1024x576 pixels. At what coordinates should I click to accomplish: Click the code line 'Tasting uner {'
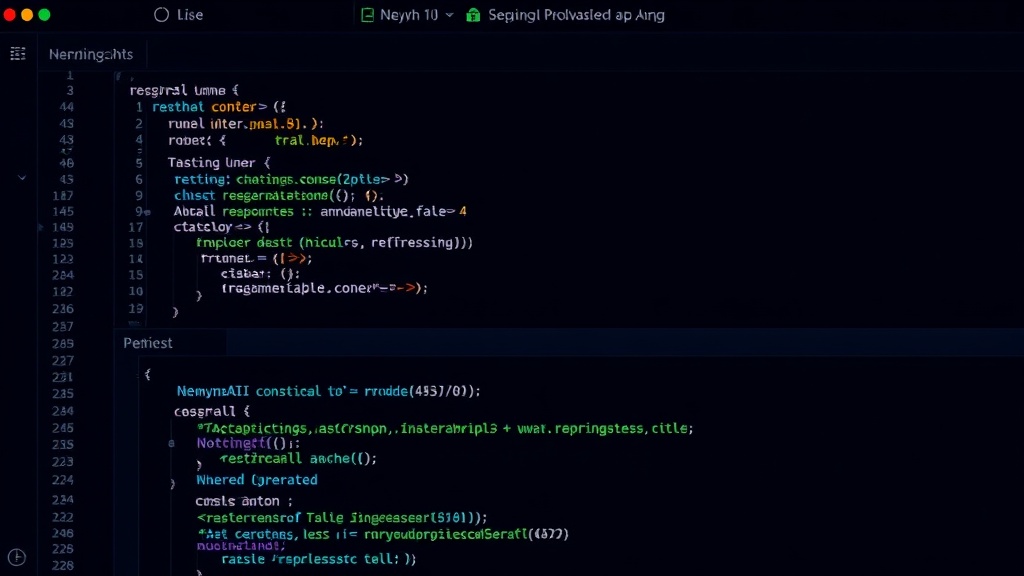coord(219,162)
